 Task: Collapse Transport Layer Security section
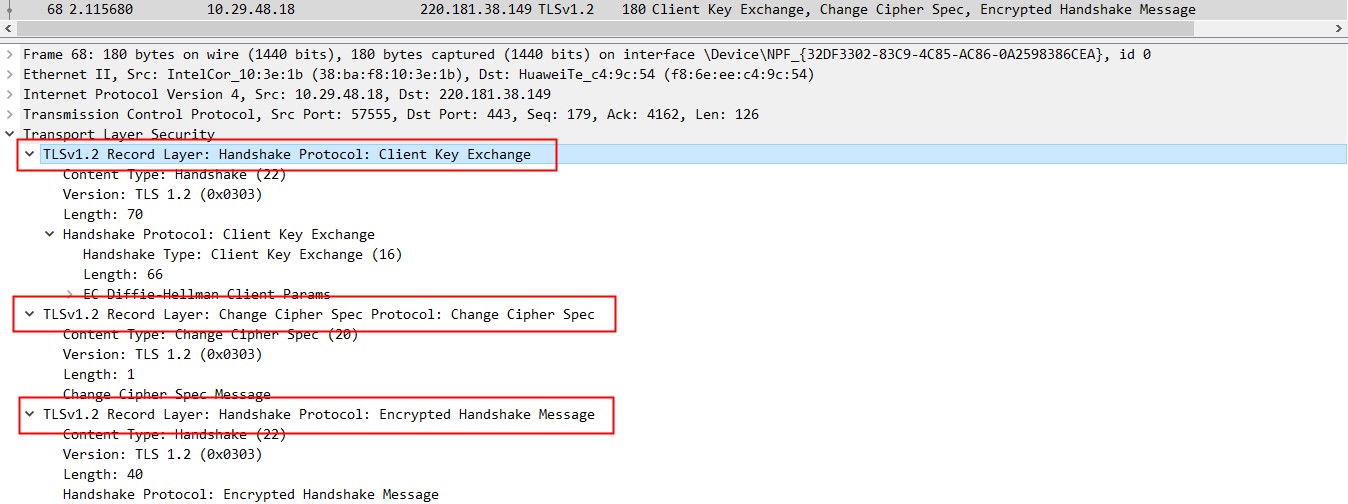click(10, 134)
